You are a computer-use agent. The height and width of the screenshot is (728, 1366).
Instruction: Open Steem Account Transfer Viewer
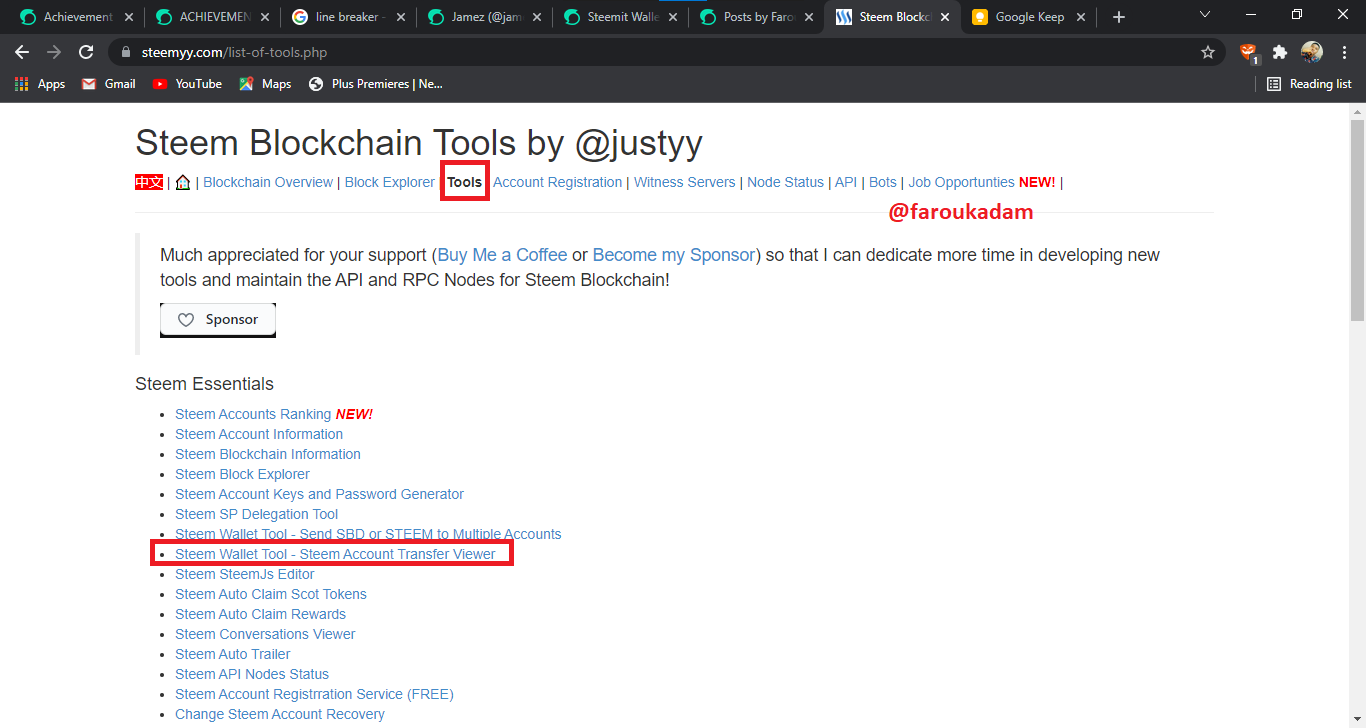335,554
